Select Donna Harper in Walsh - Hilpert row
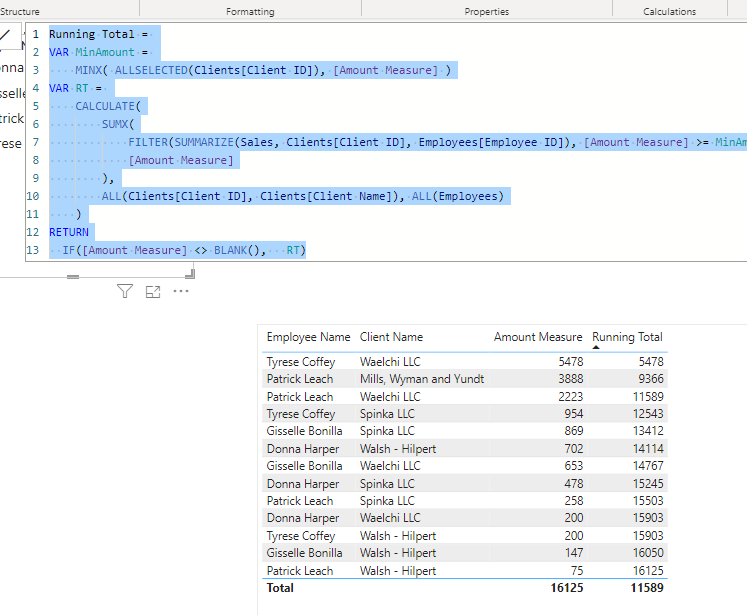The width and height of the screenshot is (747, 615). (303, 449)
